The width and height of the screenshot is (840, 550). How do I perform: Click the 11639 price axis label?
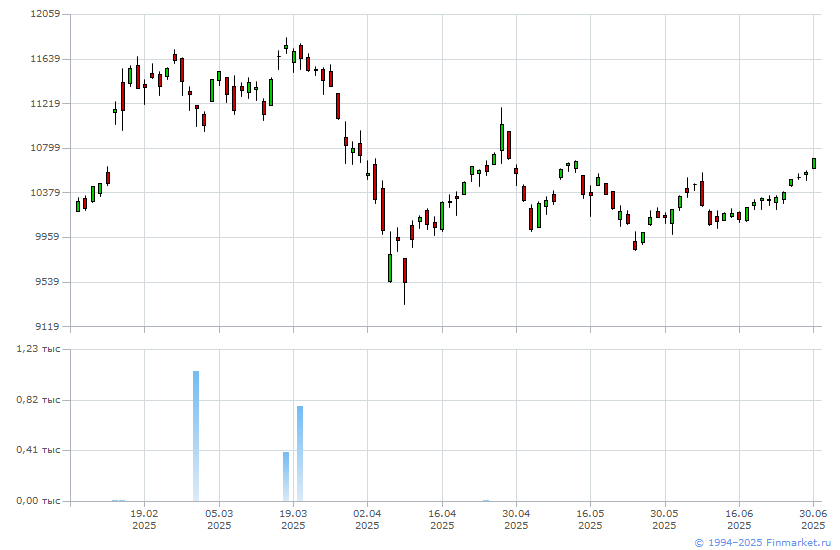(x=44, y=58)
